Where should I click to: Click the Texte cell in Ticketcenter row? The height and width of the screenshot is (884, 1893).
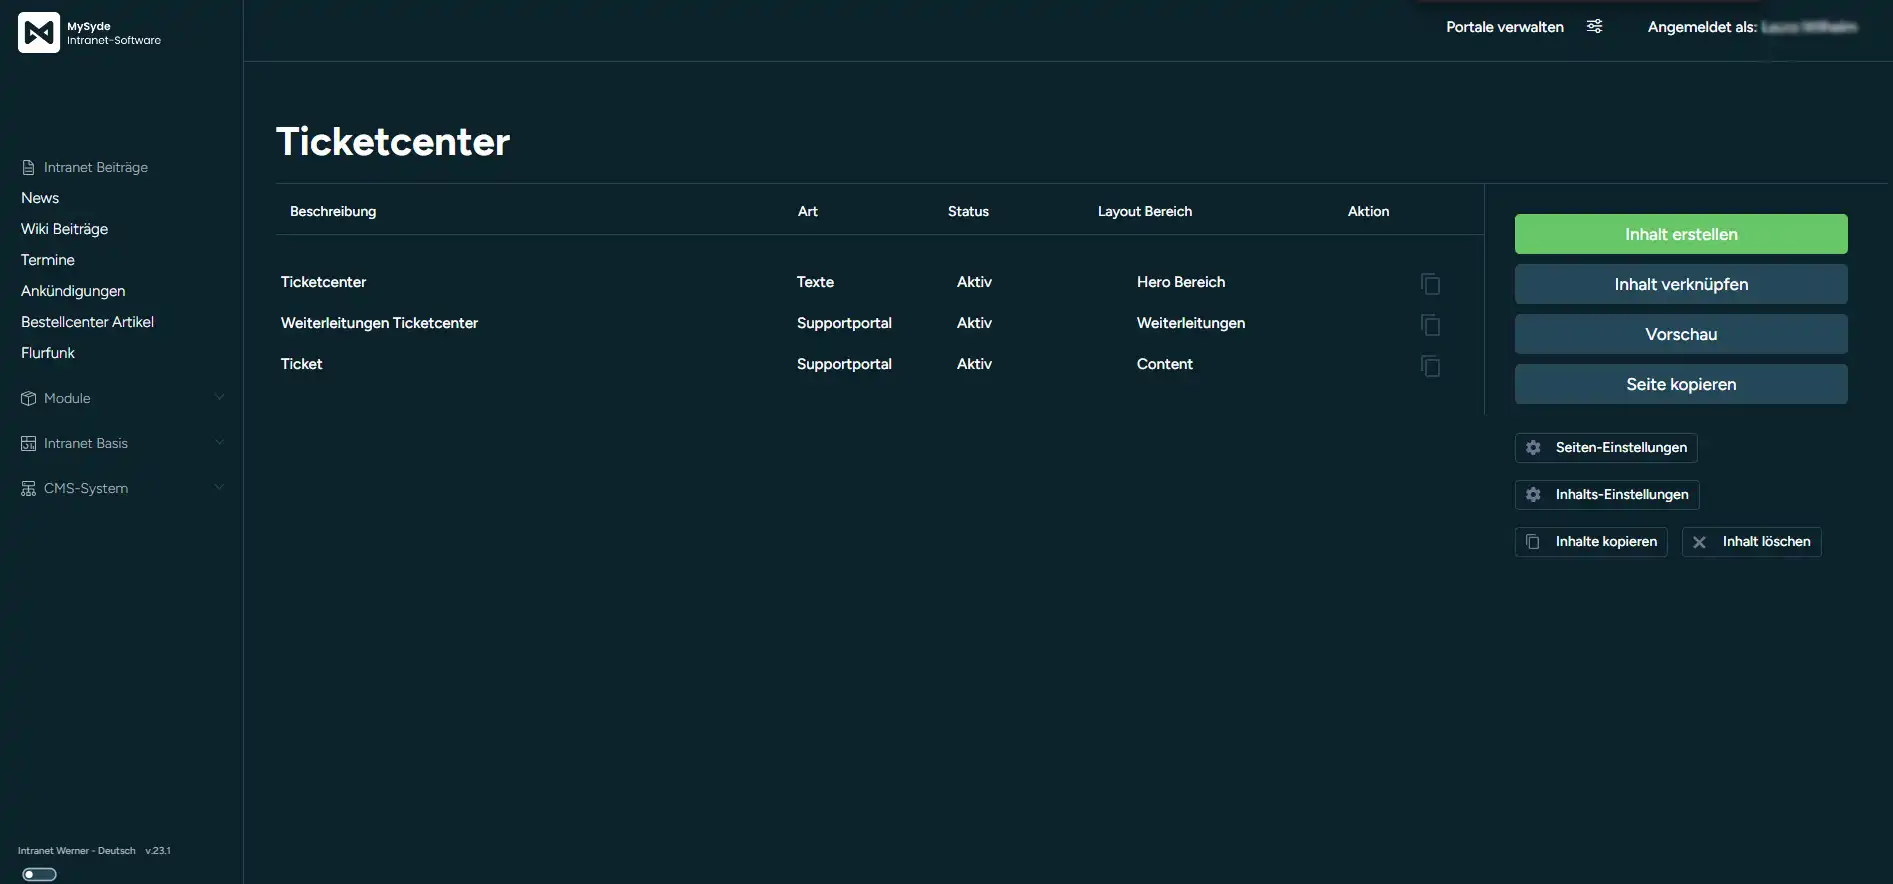pyautogui.click(x=815, y=282)
